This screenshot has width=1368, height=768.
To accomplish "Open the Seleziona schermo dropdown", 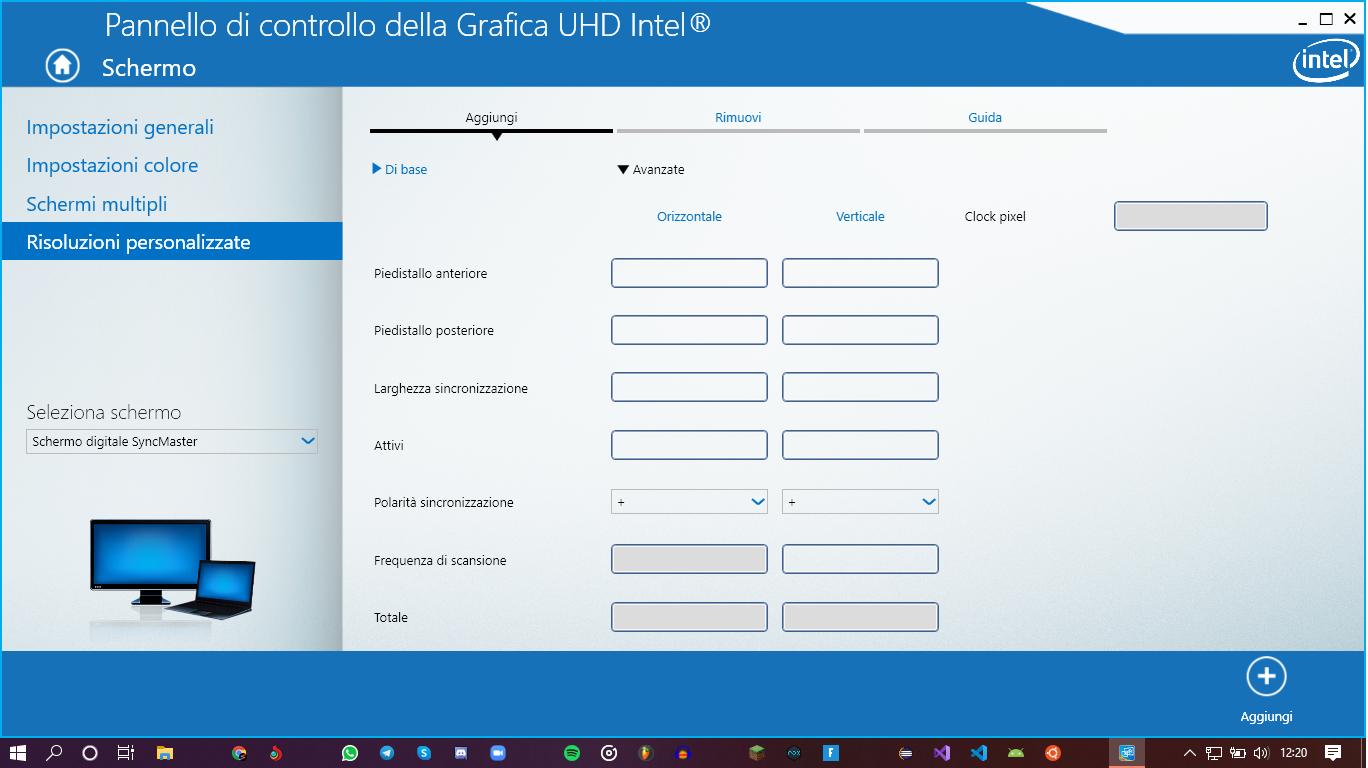I will click(x=171, y=440).
